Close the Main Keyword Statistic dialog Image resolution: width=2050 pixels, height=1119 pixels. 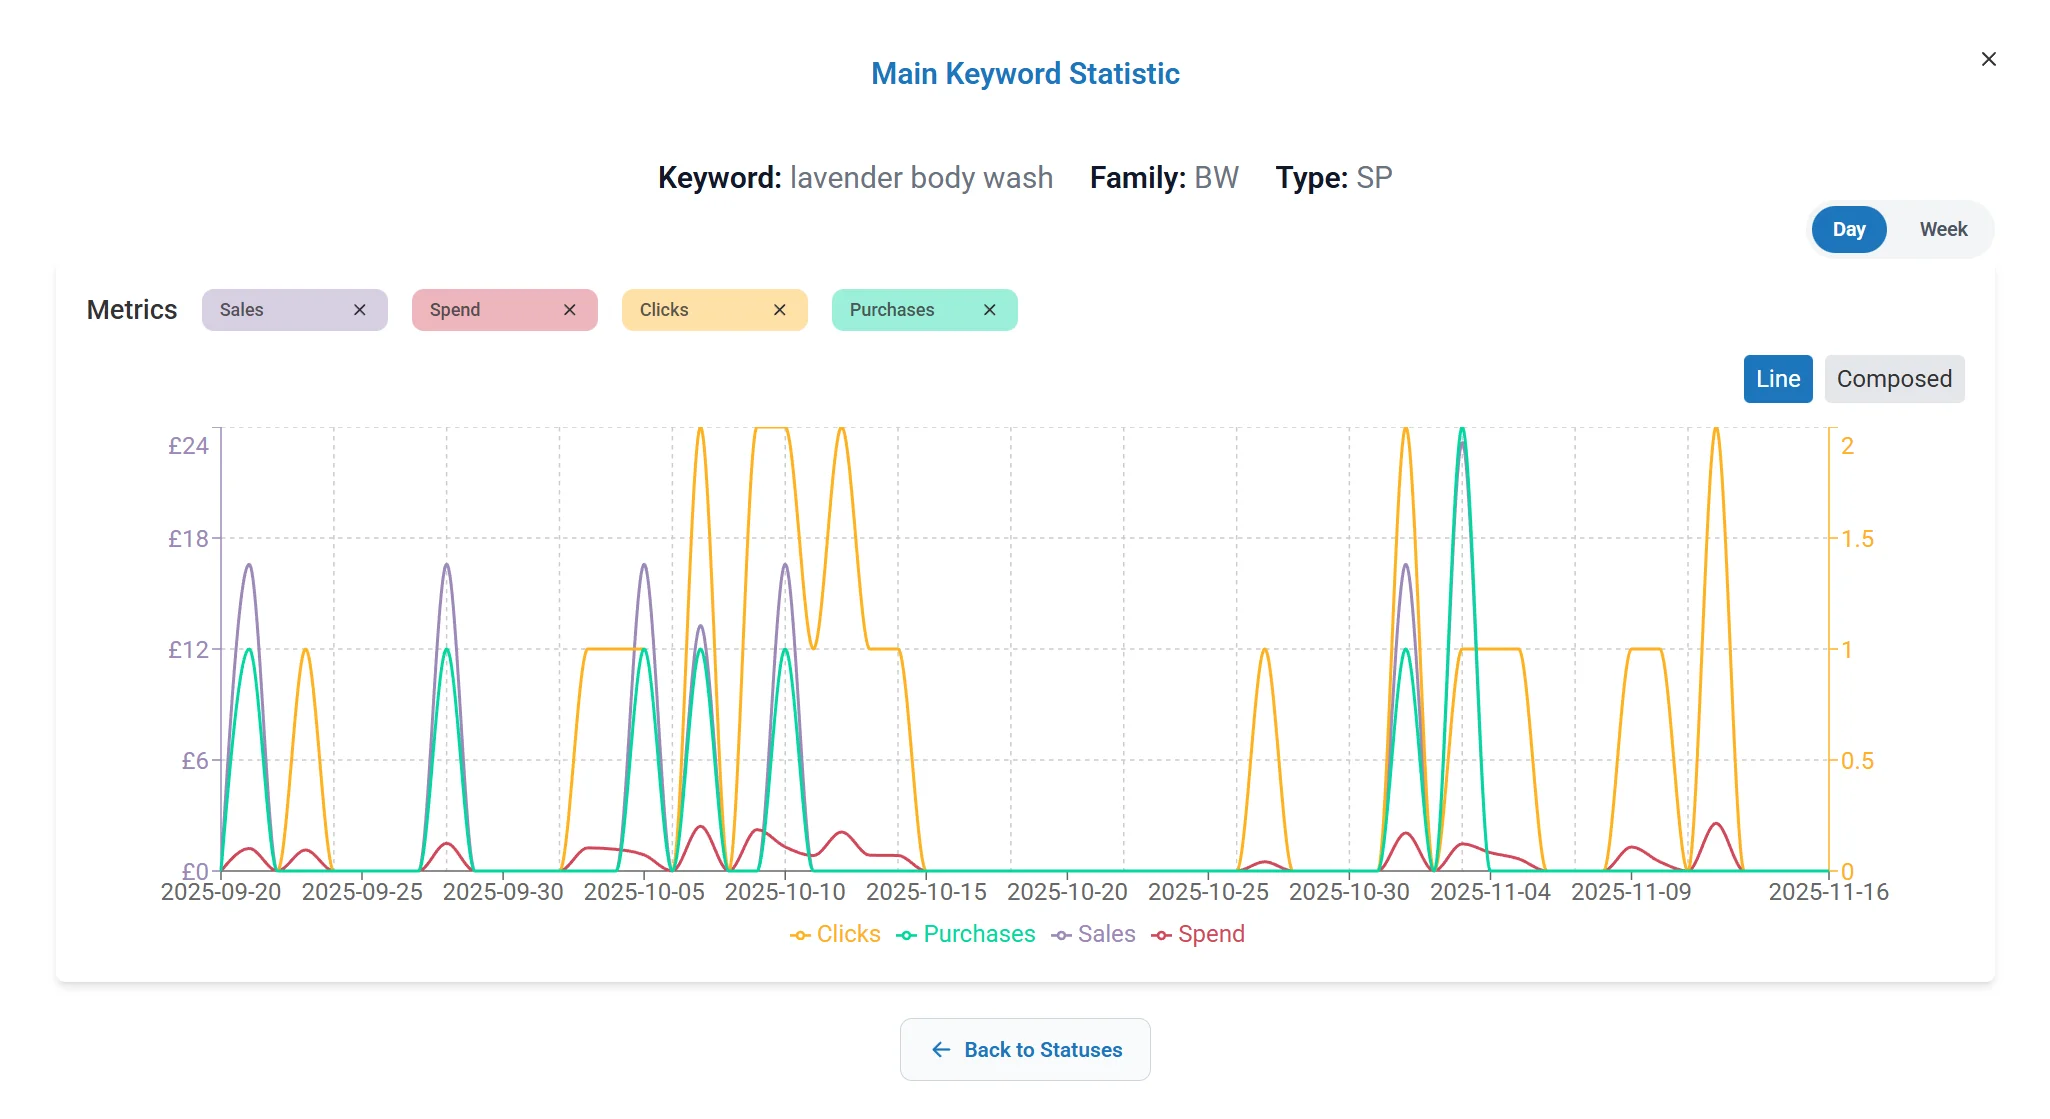point(1987,59)
